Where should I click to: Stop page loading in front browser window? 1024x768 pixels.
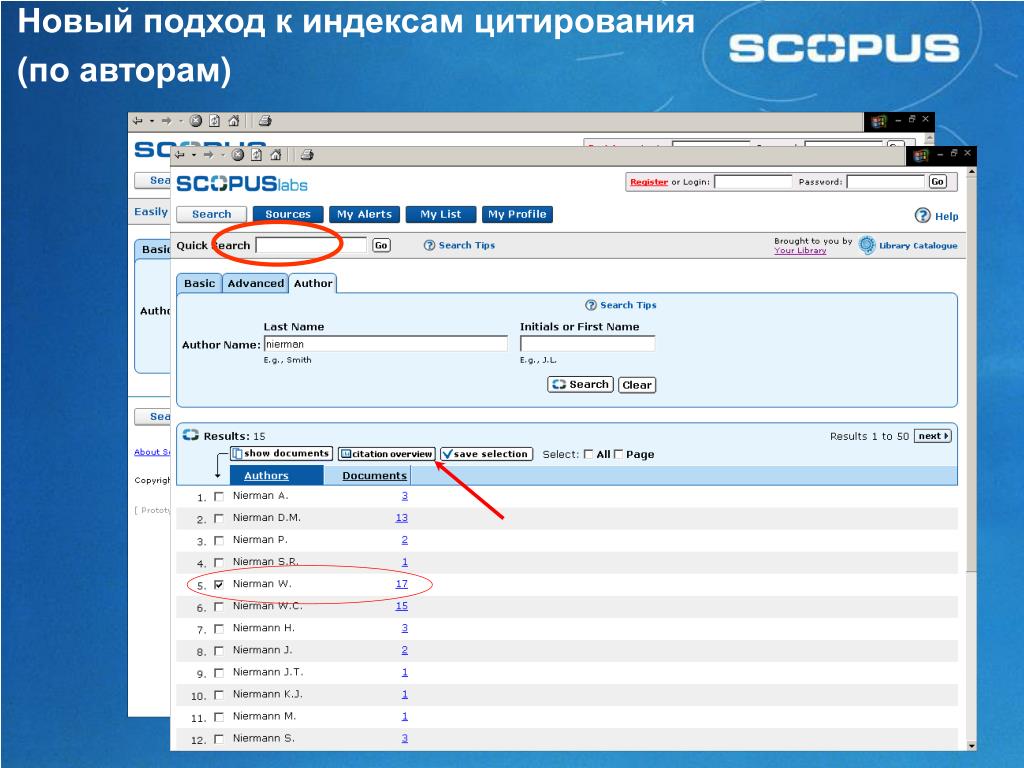(x=238, y=155)
